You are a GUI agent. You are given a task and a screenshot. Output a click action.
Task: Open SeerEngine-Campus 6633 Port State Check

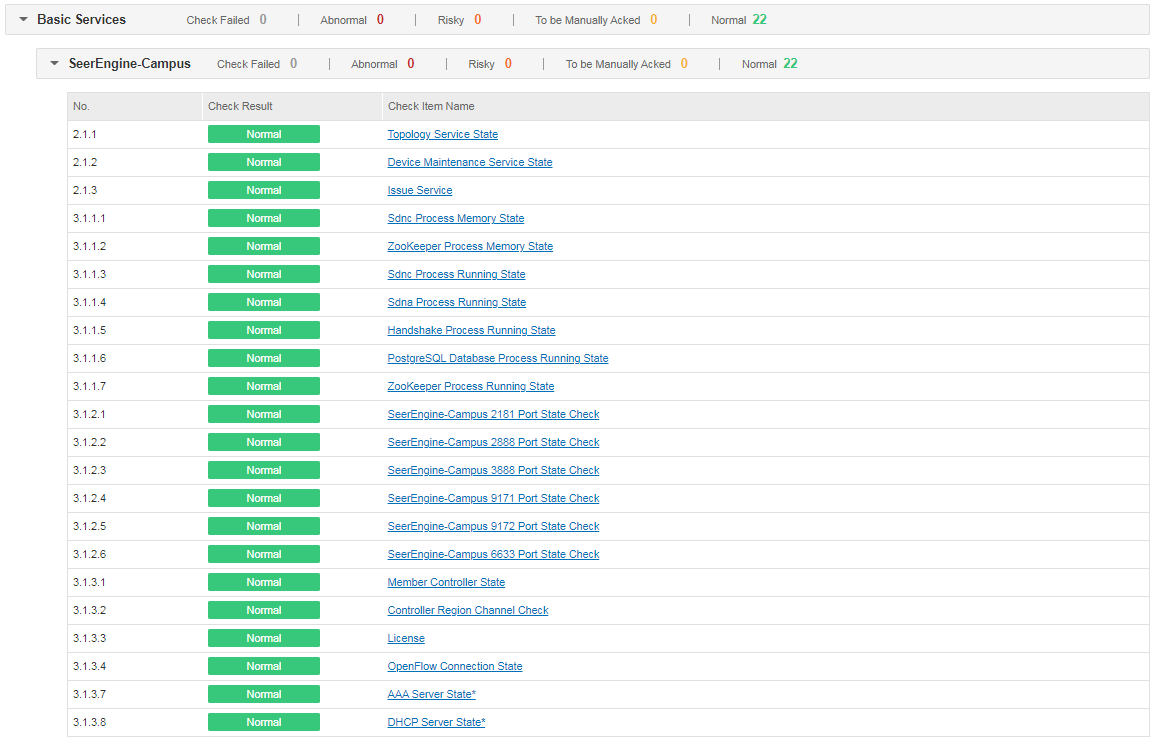tap(493, 554)
